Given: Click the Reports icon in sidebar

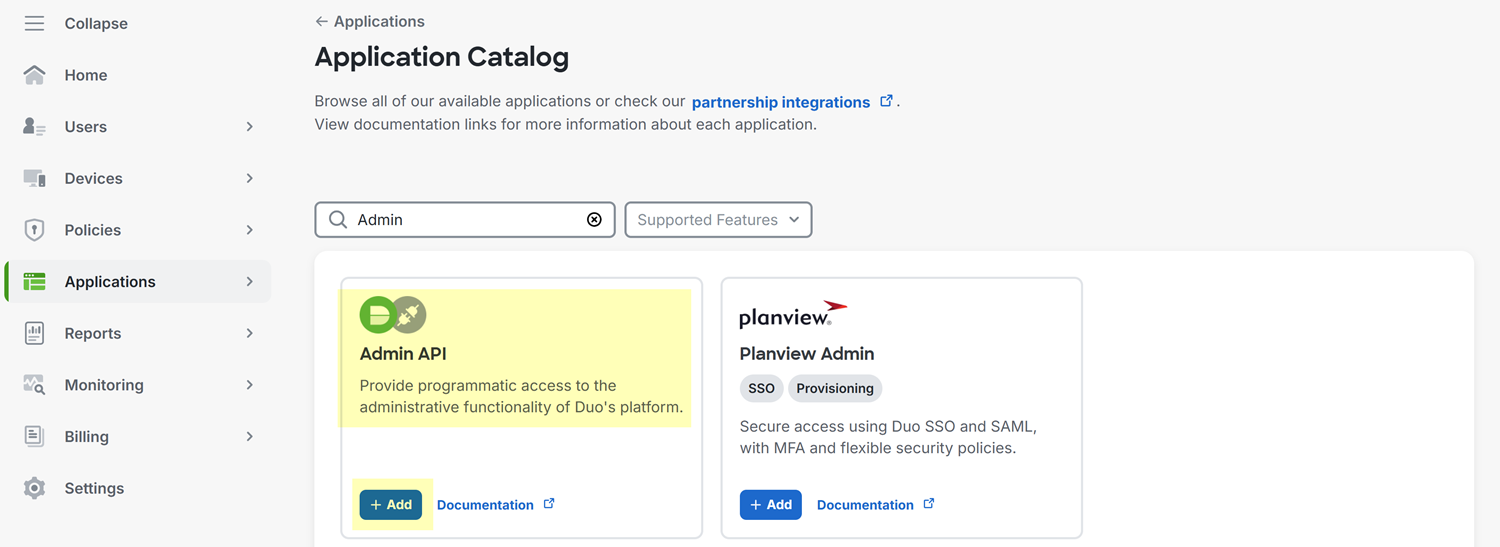Looking at the screenshot, I should click(34, 333).
